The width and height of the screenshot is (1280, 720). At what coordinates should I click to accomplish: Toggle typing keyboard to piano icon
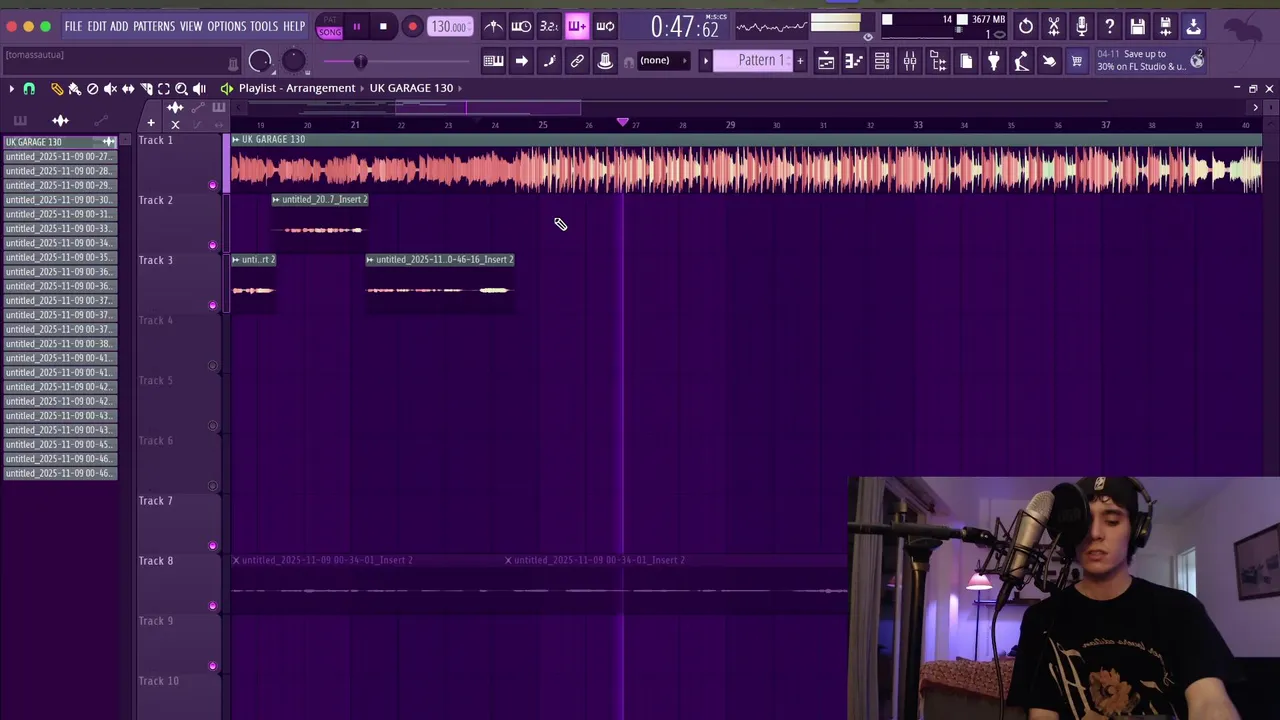[x=493, y=62]
